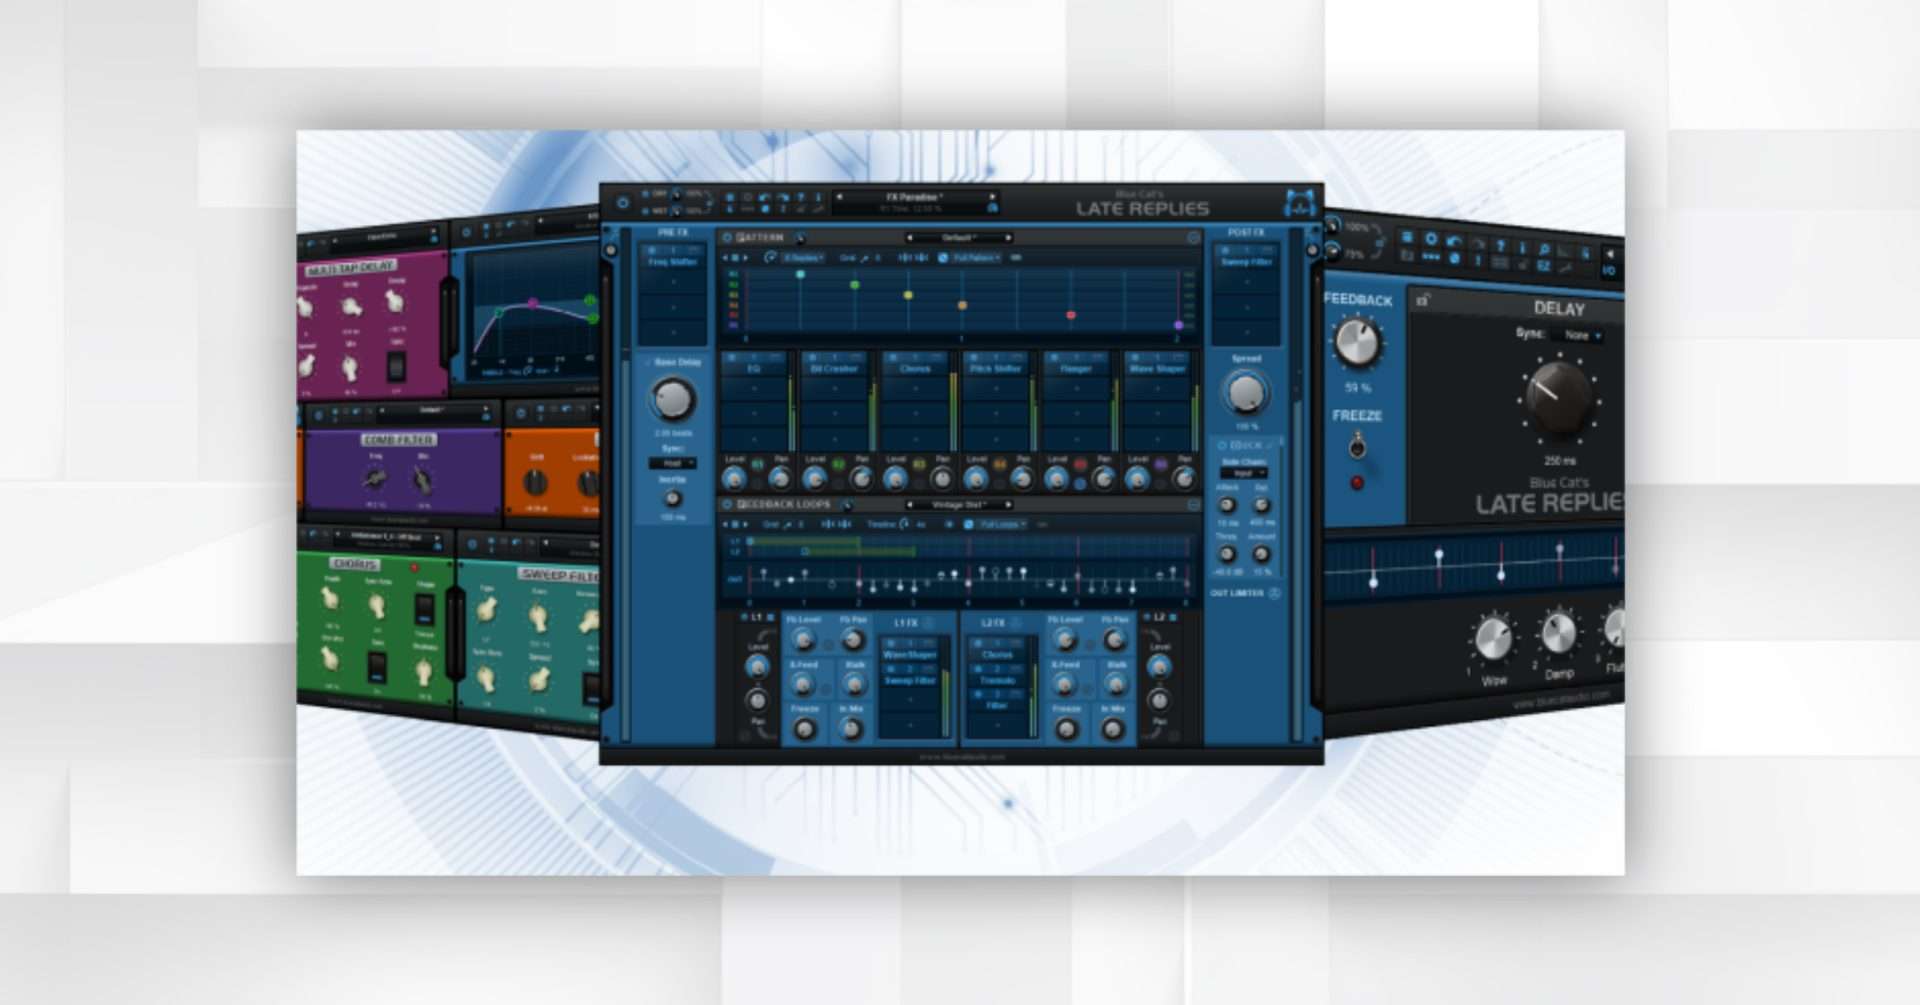Click the lock icon beside the Delay title

click(x=1422, y=299)
